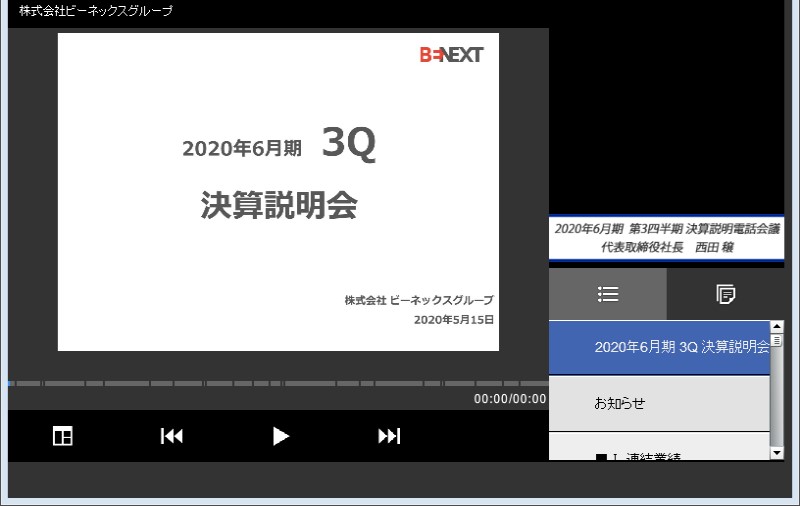Click the chapter list scroll down arrow
Image resolution: width=800 pixels, height=506 pixels.
tap(777, 453)
